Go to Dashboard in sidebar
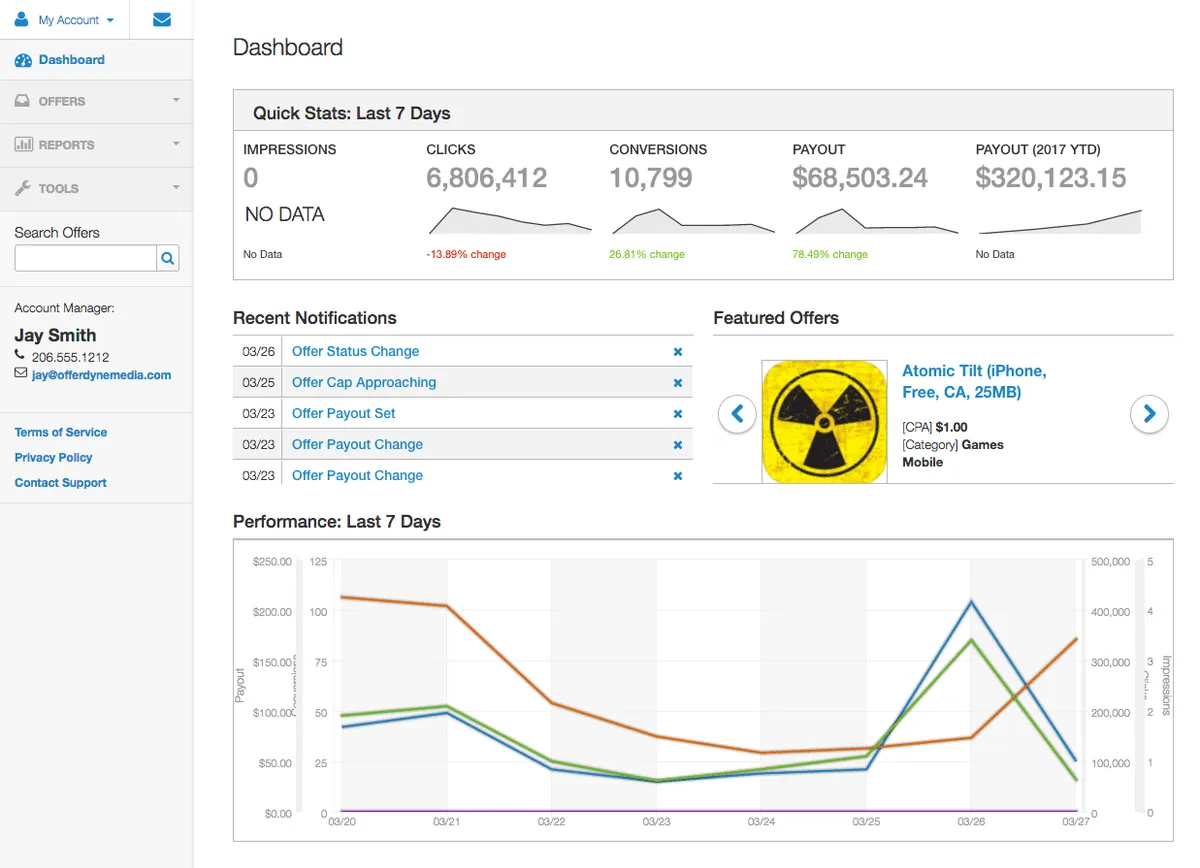 pyautogui.click(x=71, y=60)
